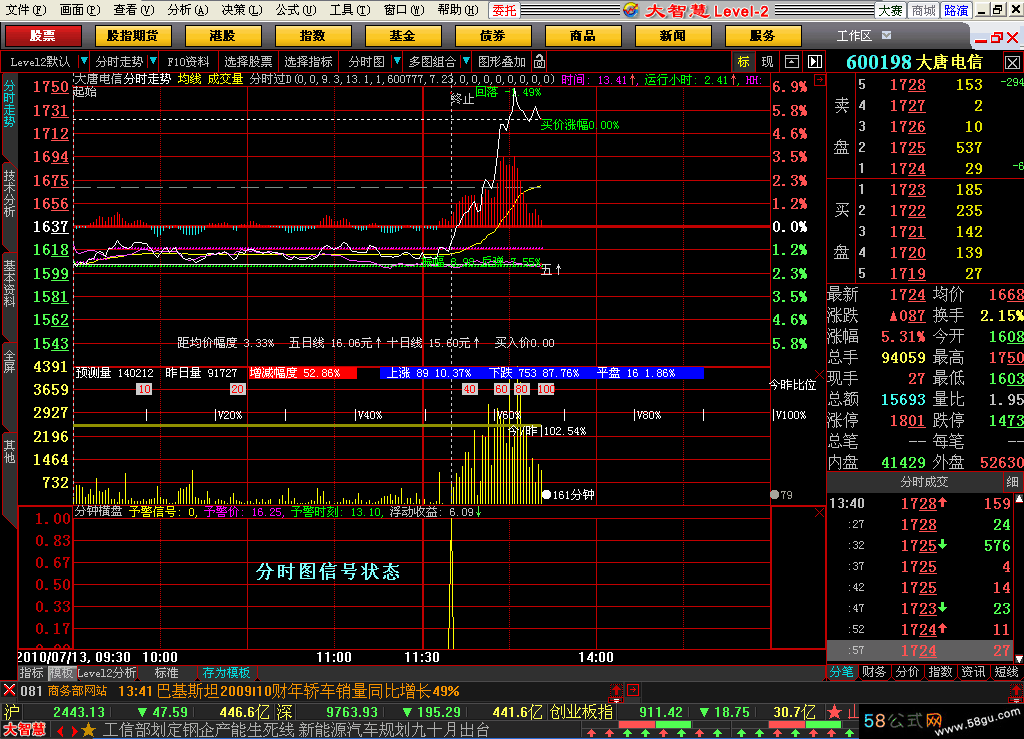This screenshot has width=1024, height=739.
Task: Expand the 工作区 dropdown arrow
Action: 886,35
